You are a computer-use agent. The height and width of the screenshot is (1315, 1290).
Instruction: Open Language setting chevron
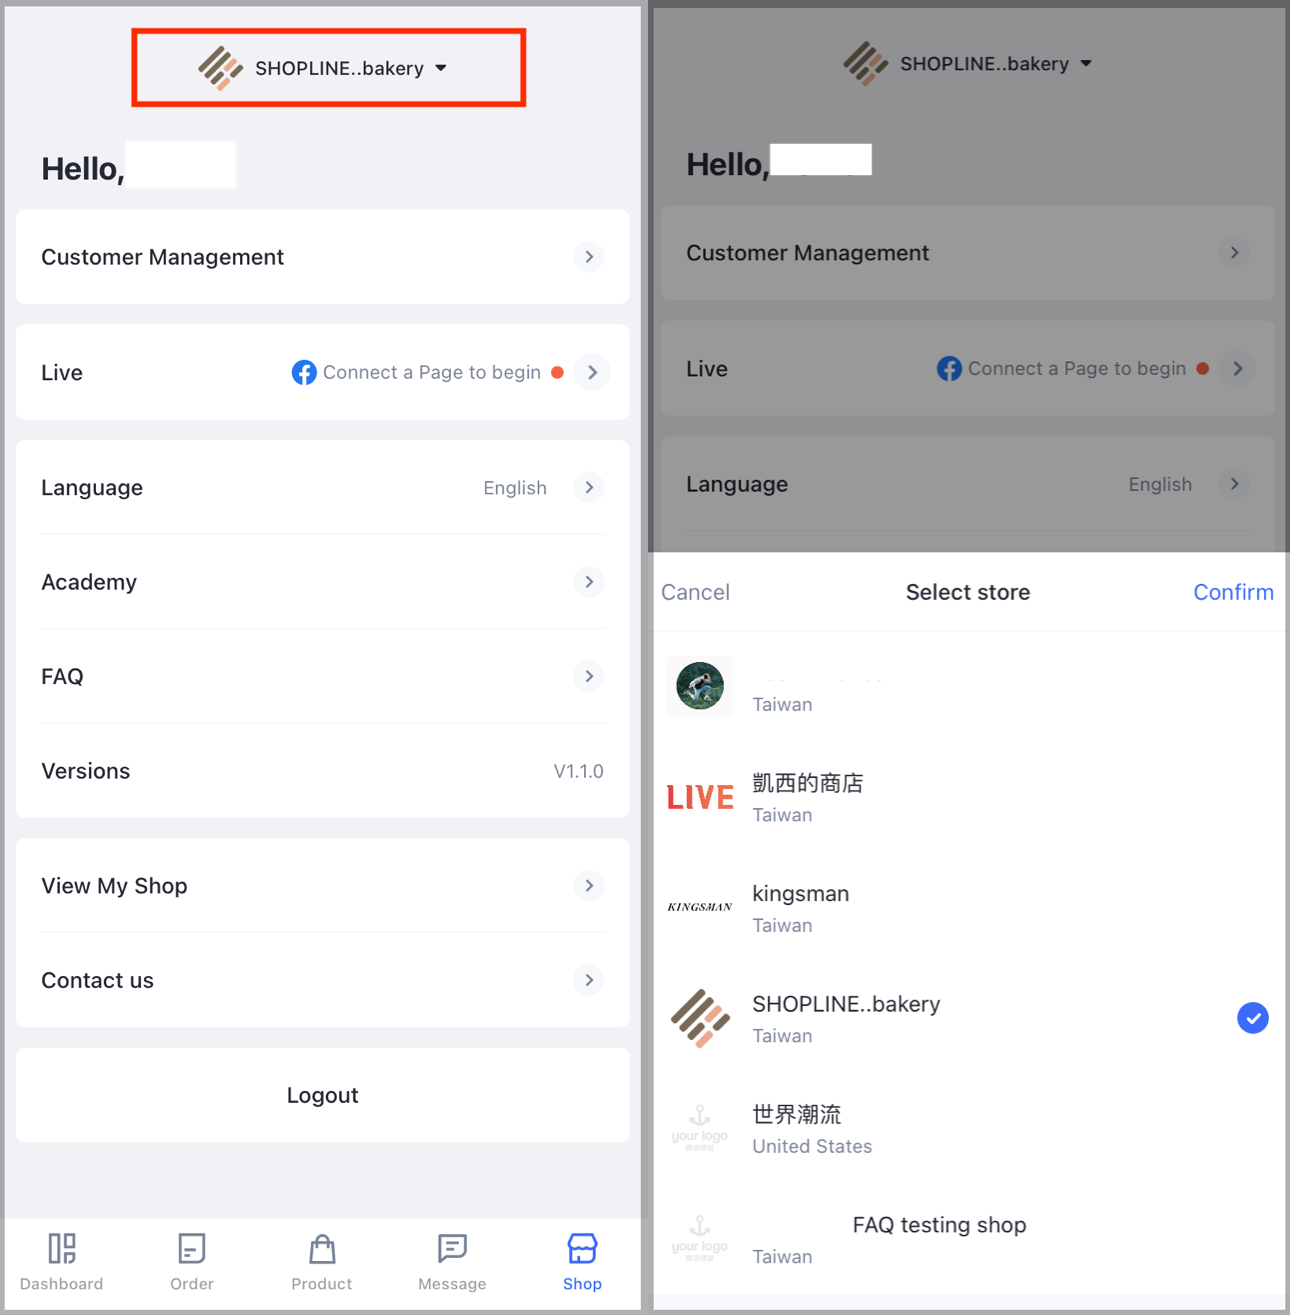point(589,487)
